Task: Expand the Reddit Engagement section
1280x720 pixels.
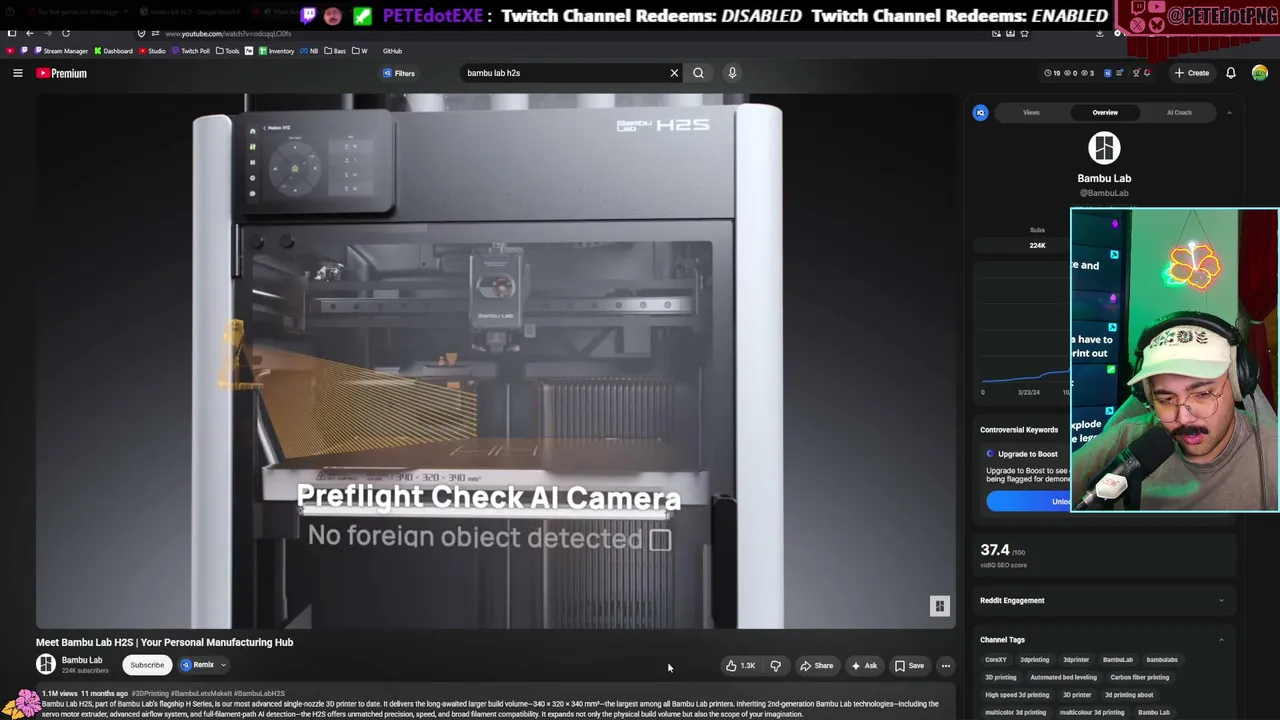Action: [x=1221, y=601]
